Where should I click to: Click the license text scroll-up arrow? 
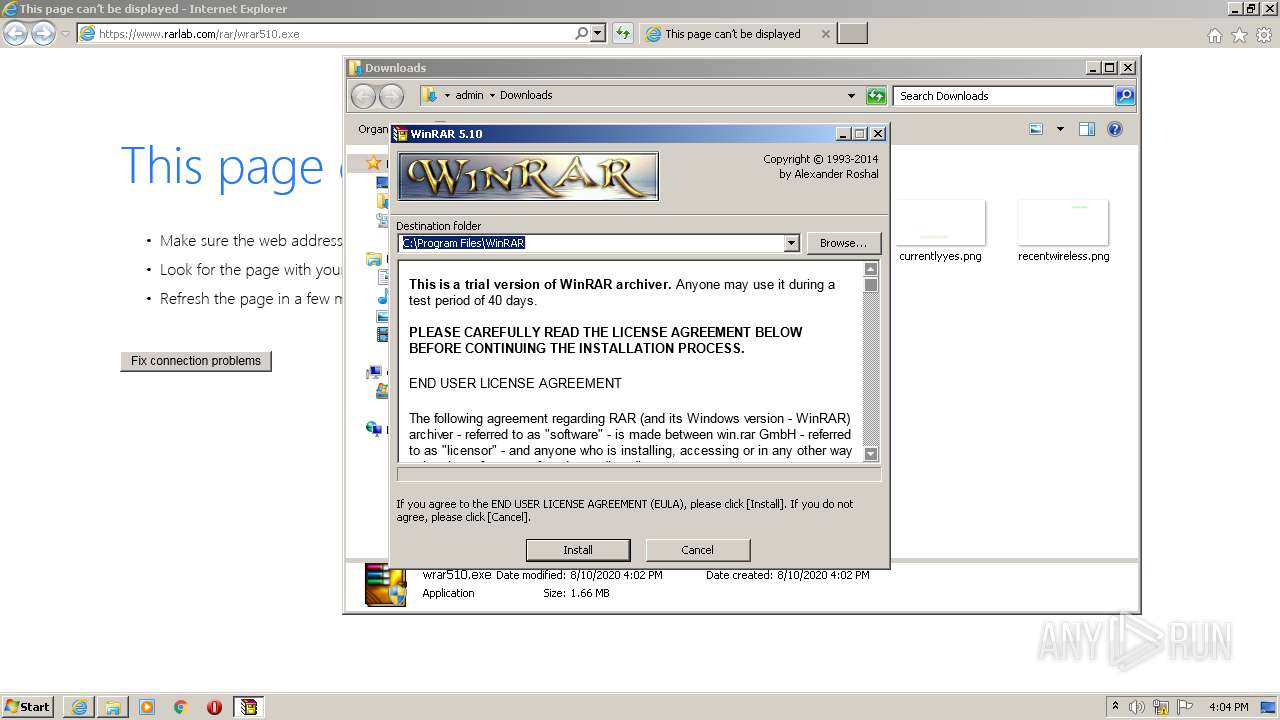click(870, 269)
